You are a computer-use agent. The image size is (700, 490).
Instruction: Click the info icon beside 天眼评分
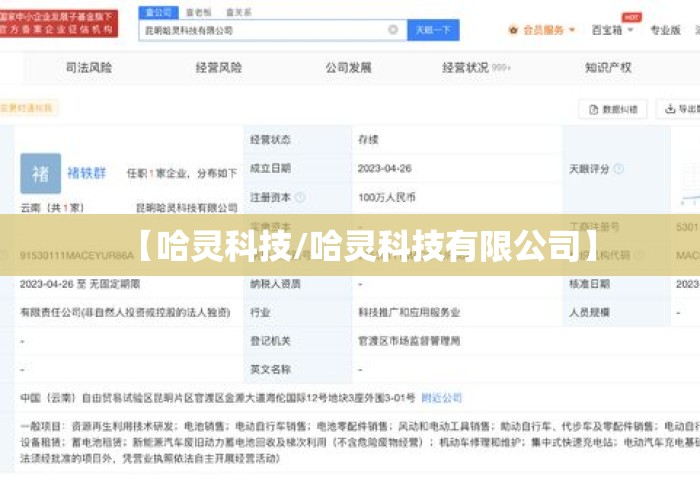[619, 169]
